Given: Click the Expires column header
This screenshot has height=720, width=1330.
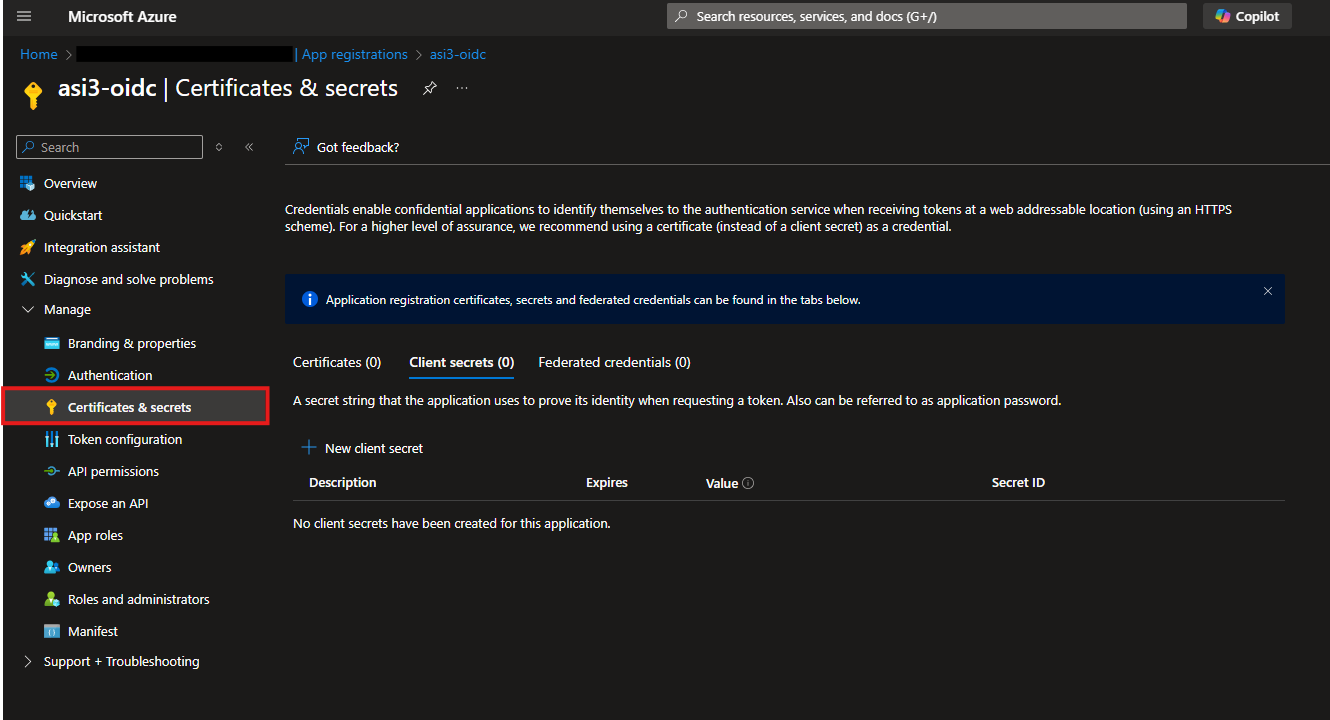Looking at the screenshot, I should pos(607,482).
